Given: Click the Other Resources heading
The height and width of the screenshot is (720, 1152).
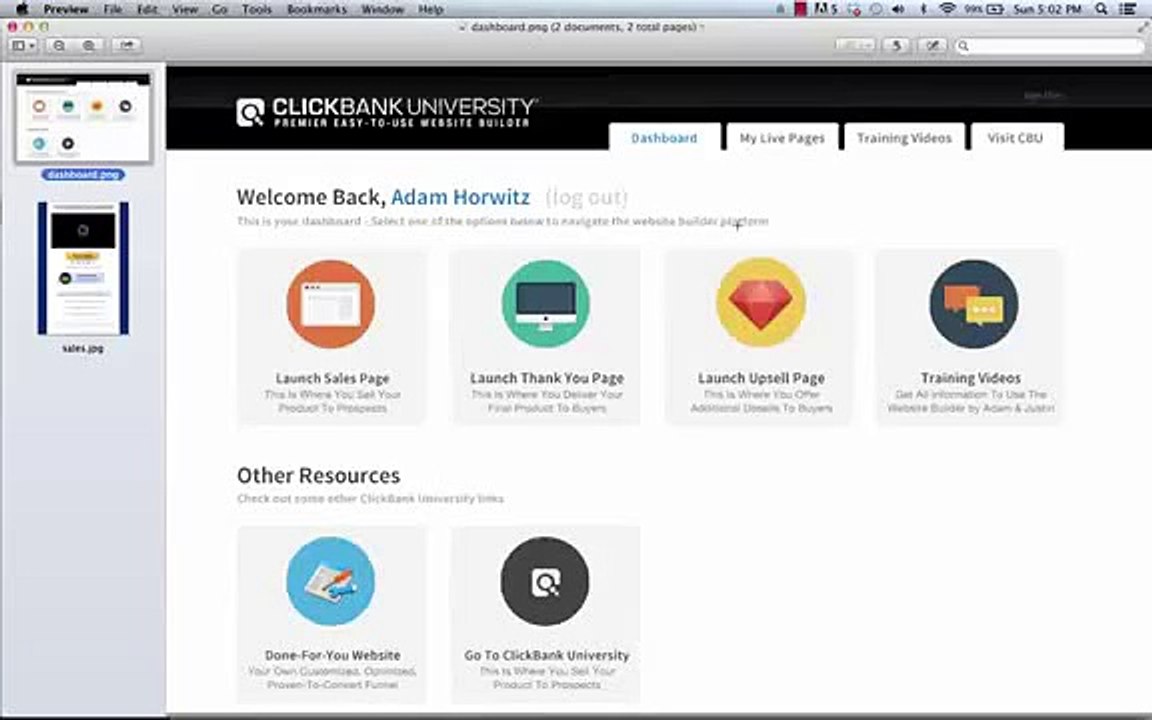Looking at the screenshot, I should [318, 475].
